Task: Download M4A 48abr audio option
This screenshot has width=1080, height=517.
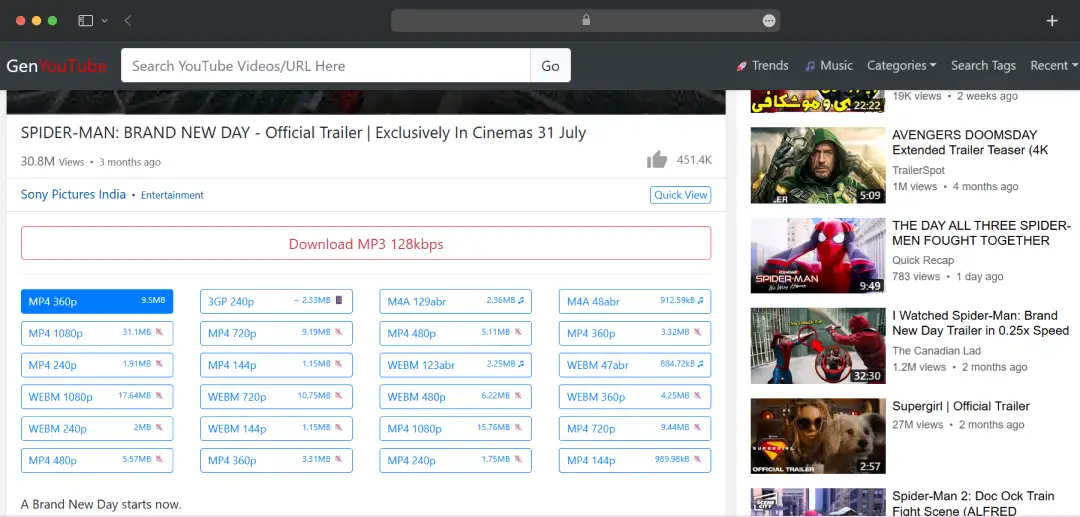Action: click(635, 302)
